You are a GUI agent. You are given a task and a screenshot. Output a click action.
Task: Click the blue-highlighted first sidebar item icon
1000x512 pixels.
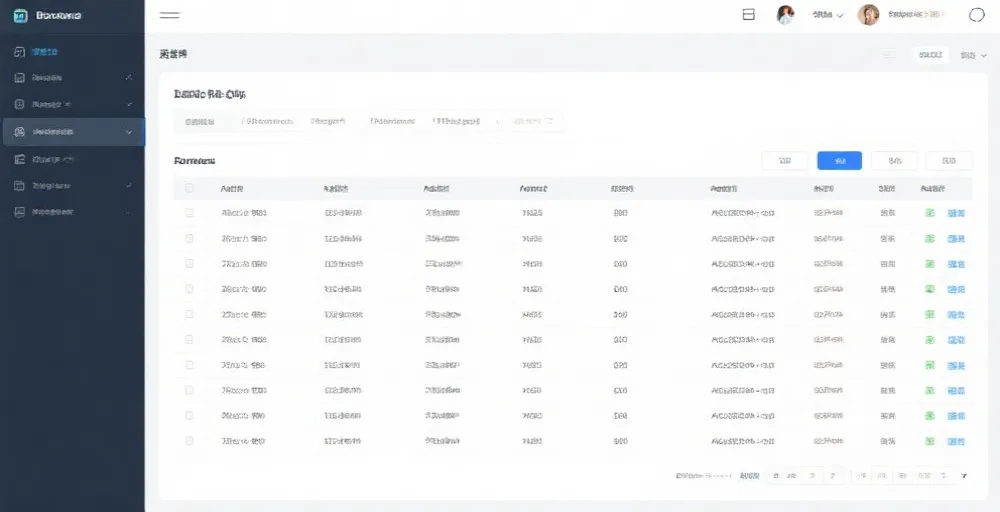[19, 51]
